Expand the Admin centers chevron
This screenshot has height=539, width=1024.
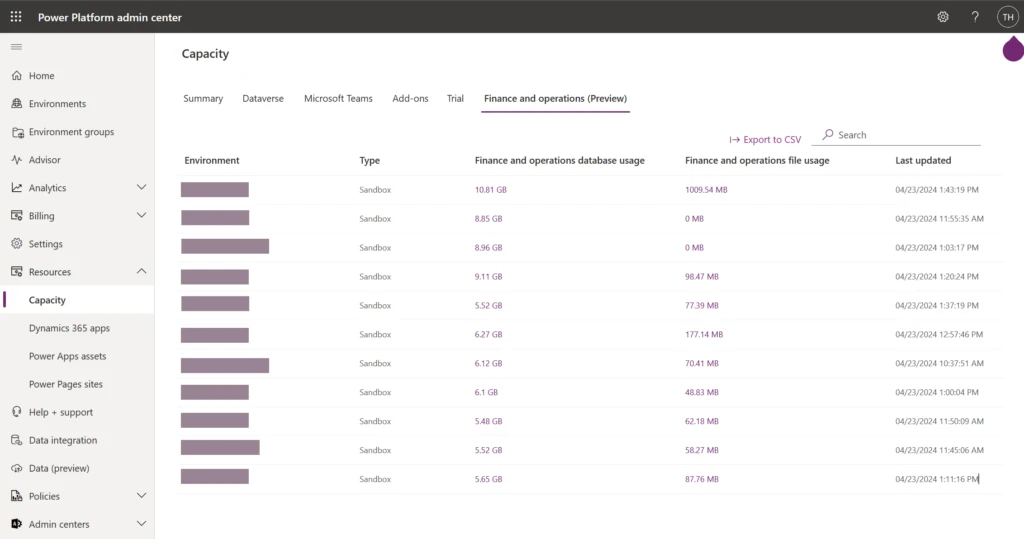141,524
